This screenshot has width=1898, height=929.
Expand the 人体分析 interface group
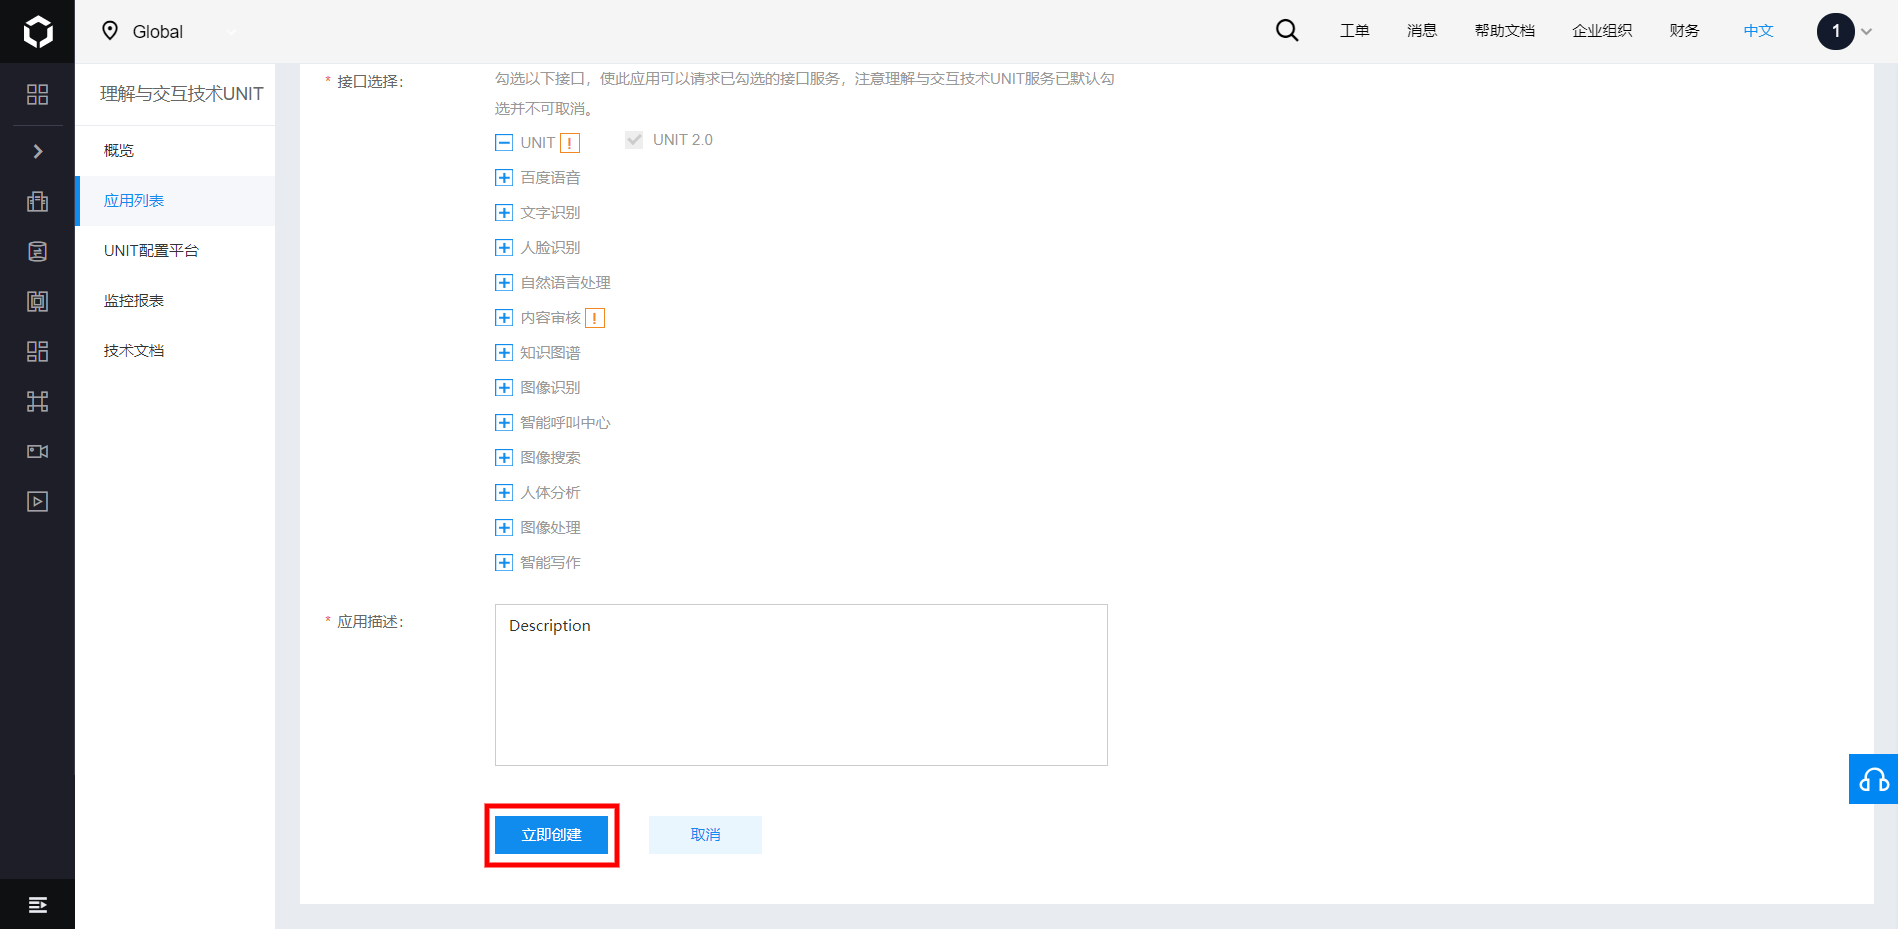[x=504, y=493]
